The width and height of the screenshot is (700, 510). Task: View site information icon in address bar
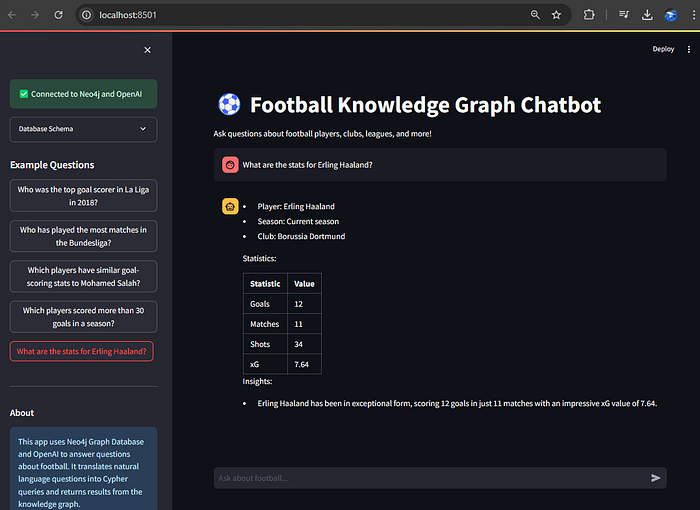coord(86,15)
